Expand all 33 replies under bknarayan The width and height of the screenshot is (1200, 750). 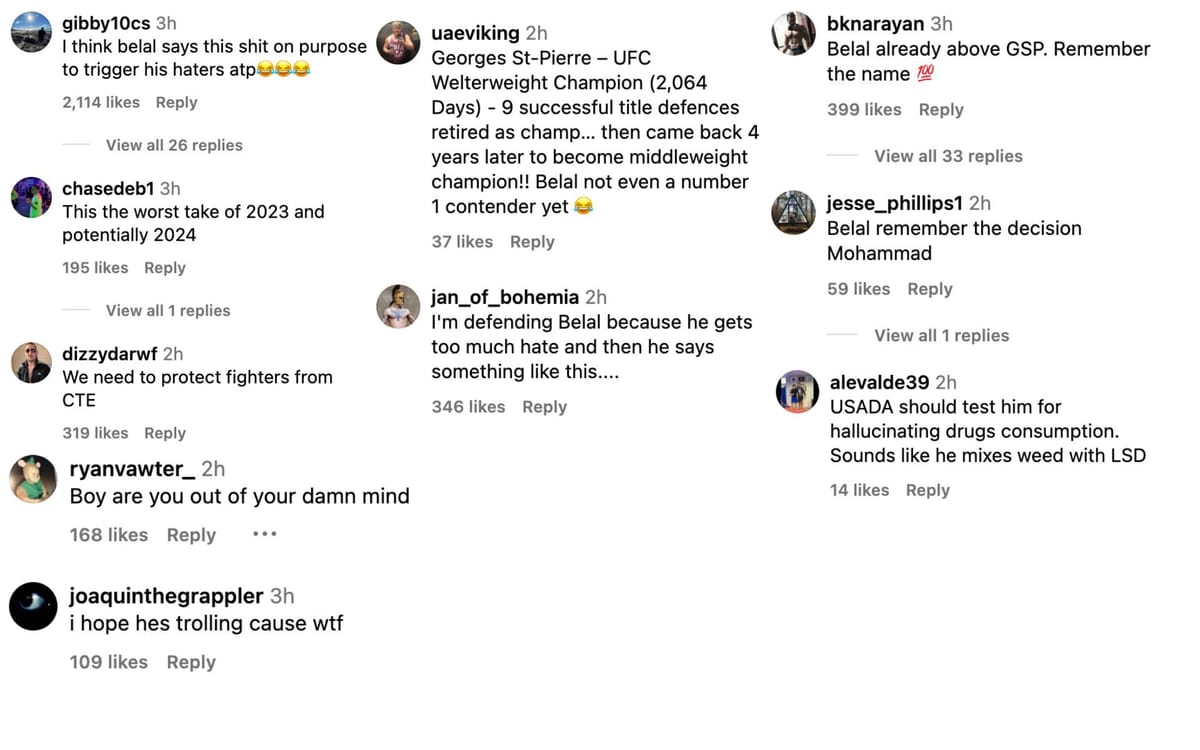[948, 156]
